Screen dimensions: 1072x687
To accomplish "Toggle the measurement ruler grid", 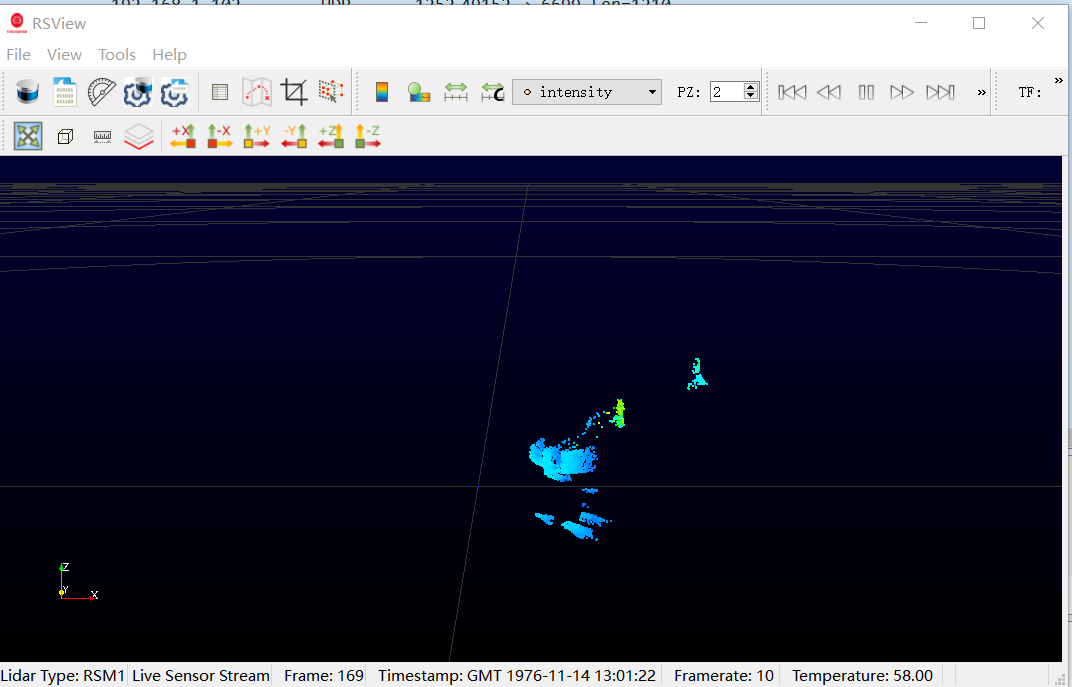I will tap(103, 137).
